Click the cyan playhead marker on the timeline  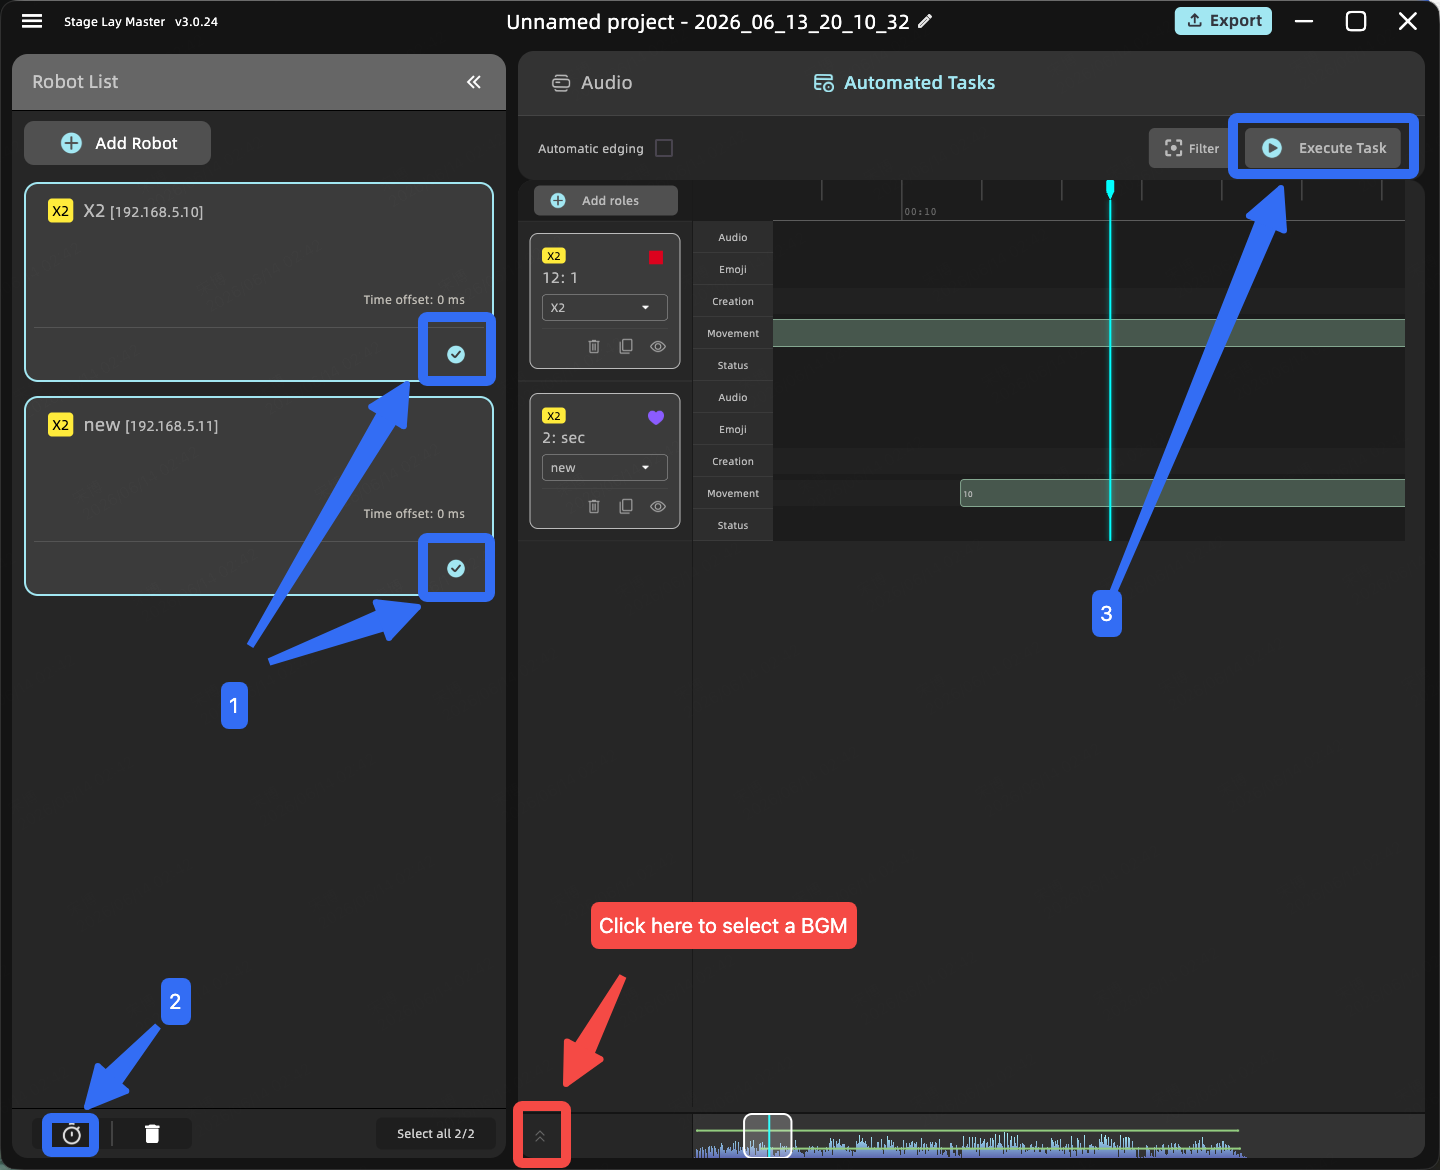pyautogui.click(x=1110, y=188)
